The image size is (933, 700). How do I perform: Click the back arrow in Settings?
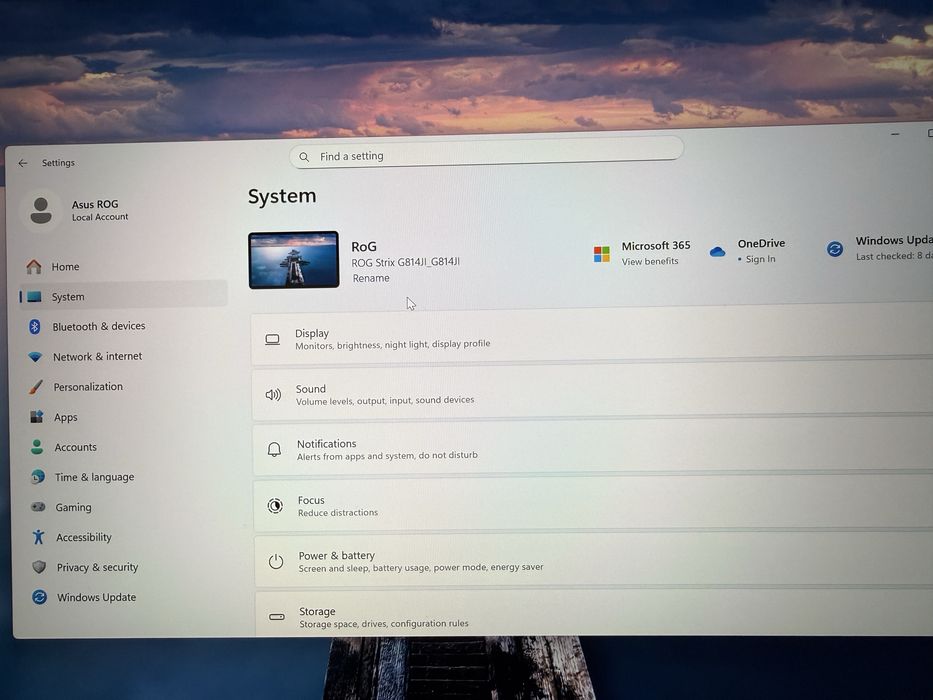click(23, 163)
